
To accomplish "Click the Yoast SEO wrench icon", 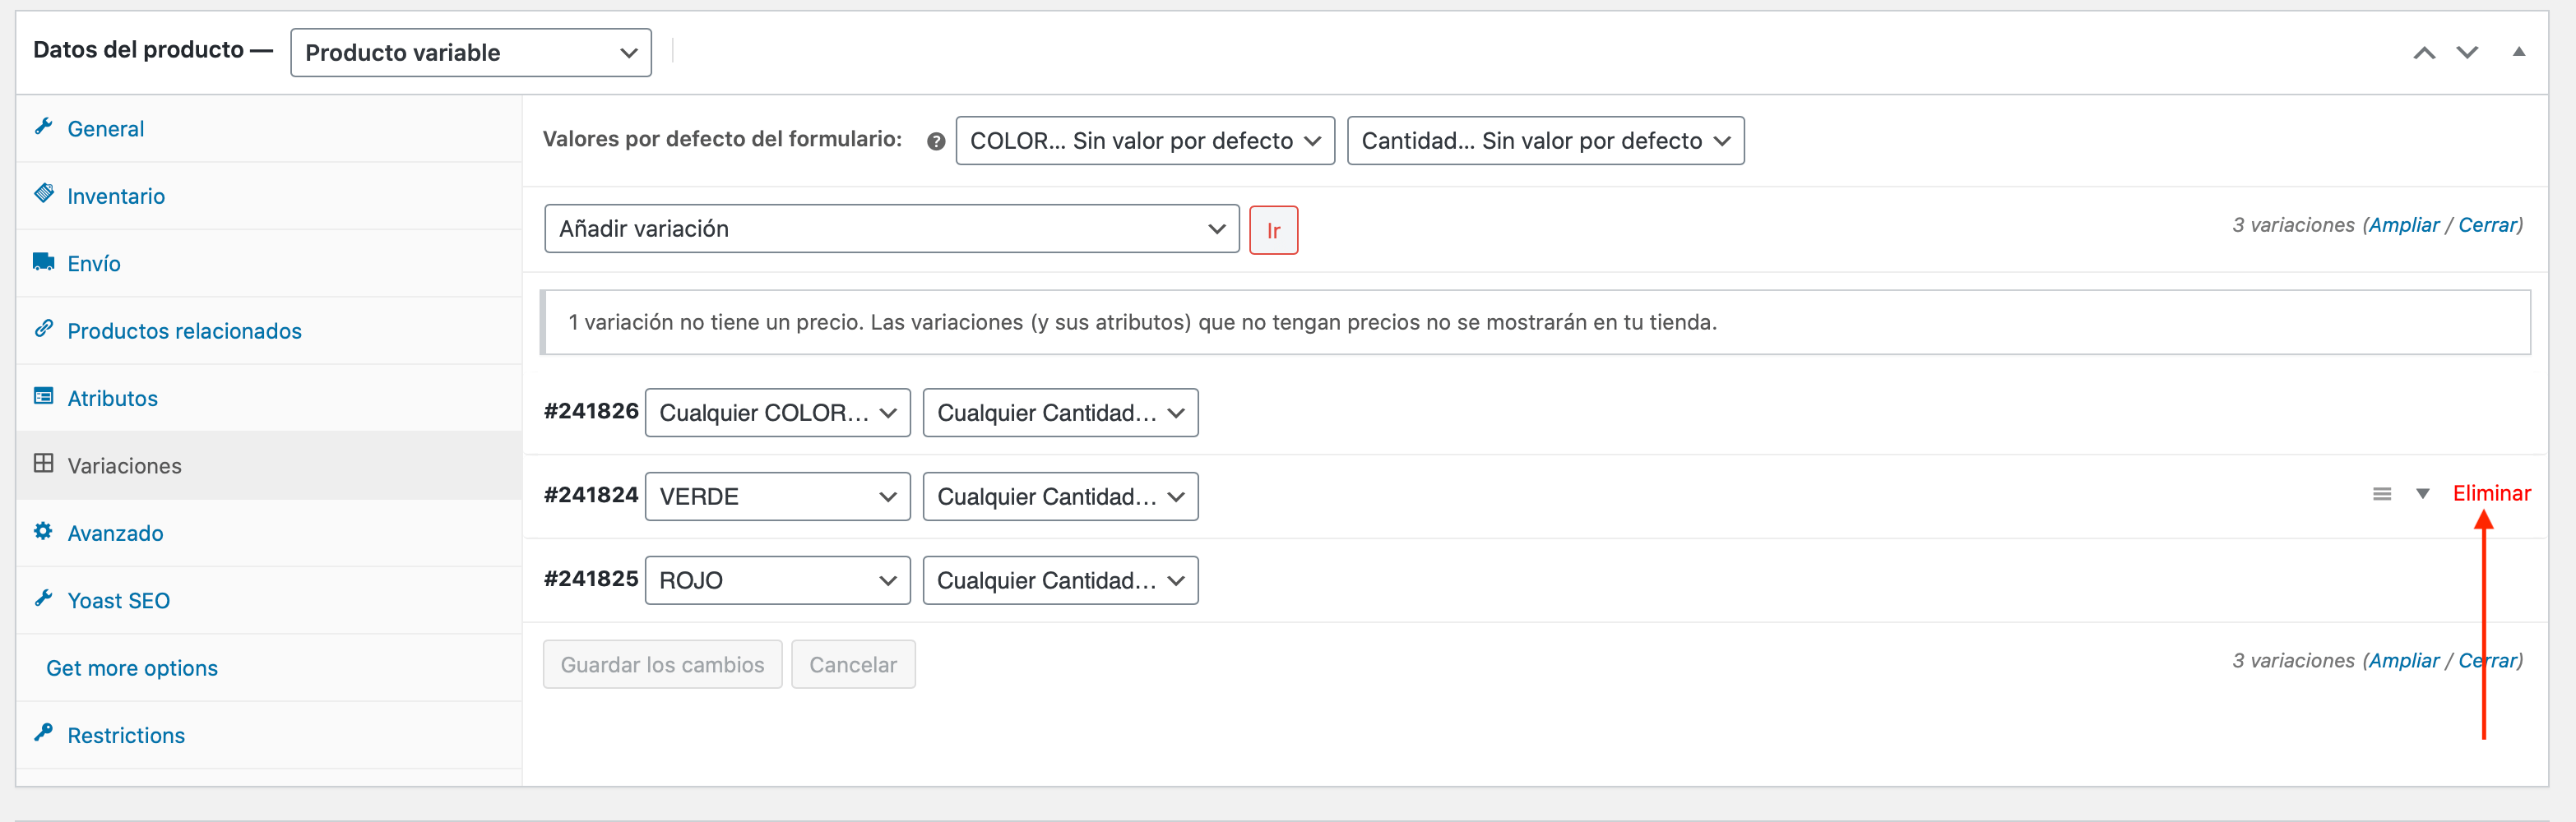I will click(43, 598).
